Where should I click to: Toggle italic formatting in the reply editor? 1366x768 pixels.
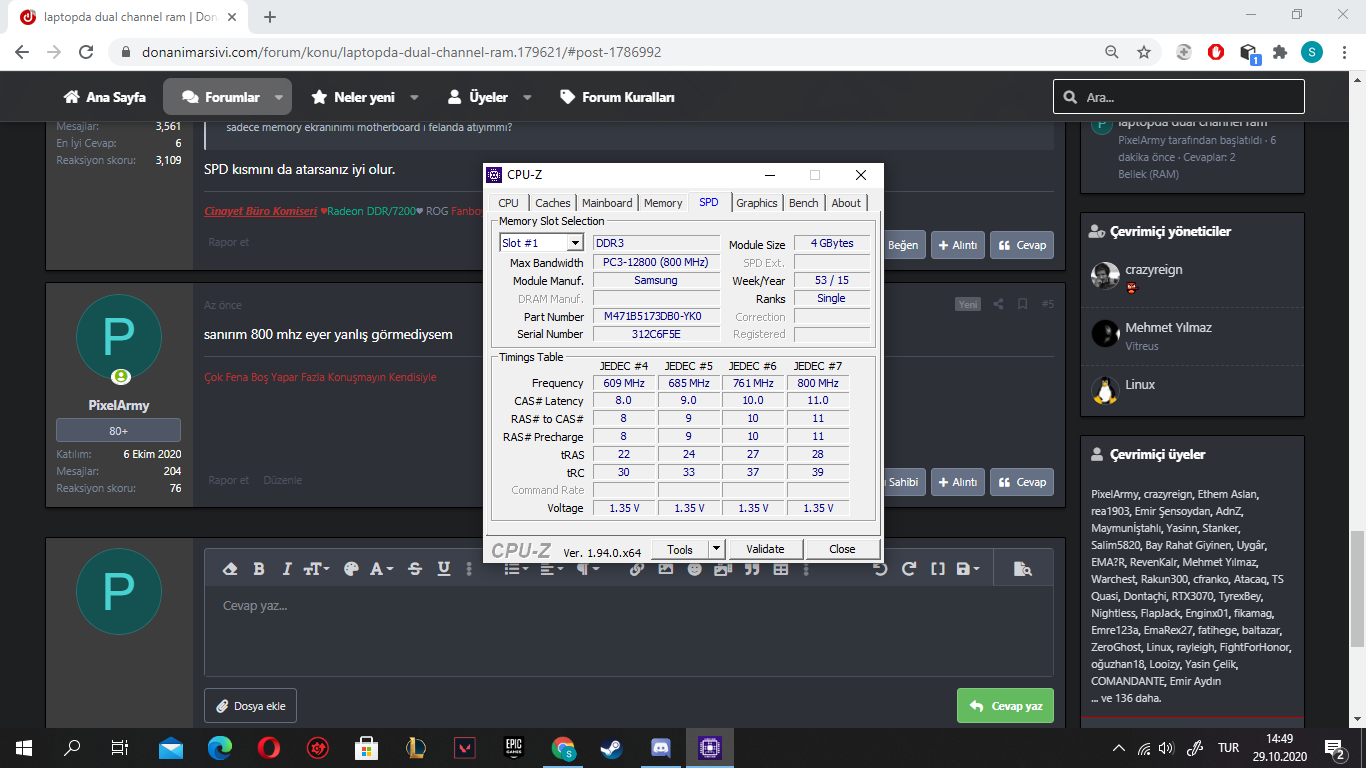pyautogui.click(x=287, y=569)
